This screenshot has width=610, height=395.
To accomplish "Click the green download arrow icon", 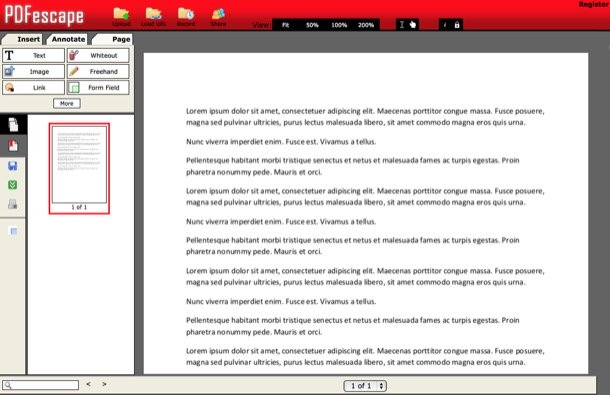I will coord(12,185).
